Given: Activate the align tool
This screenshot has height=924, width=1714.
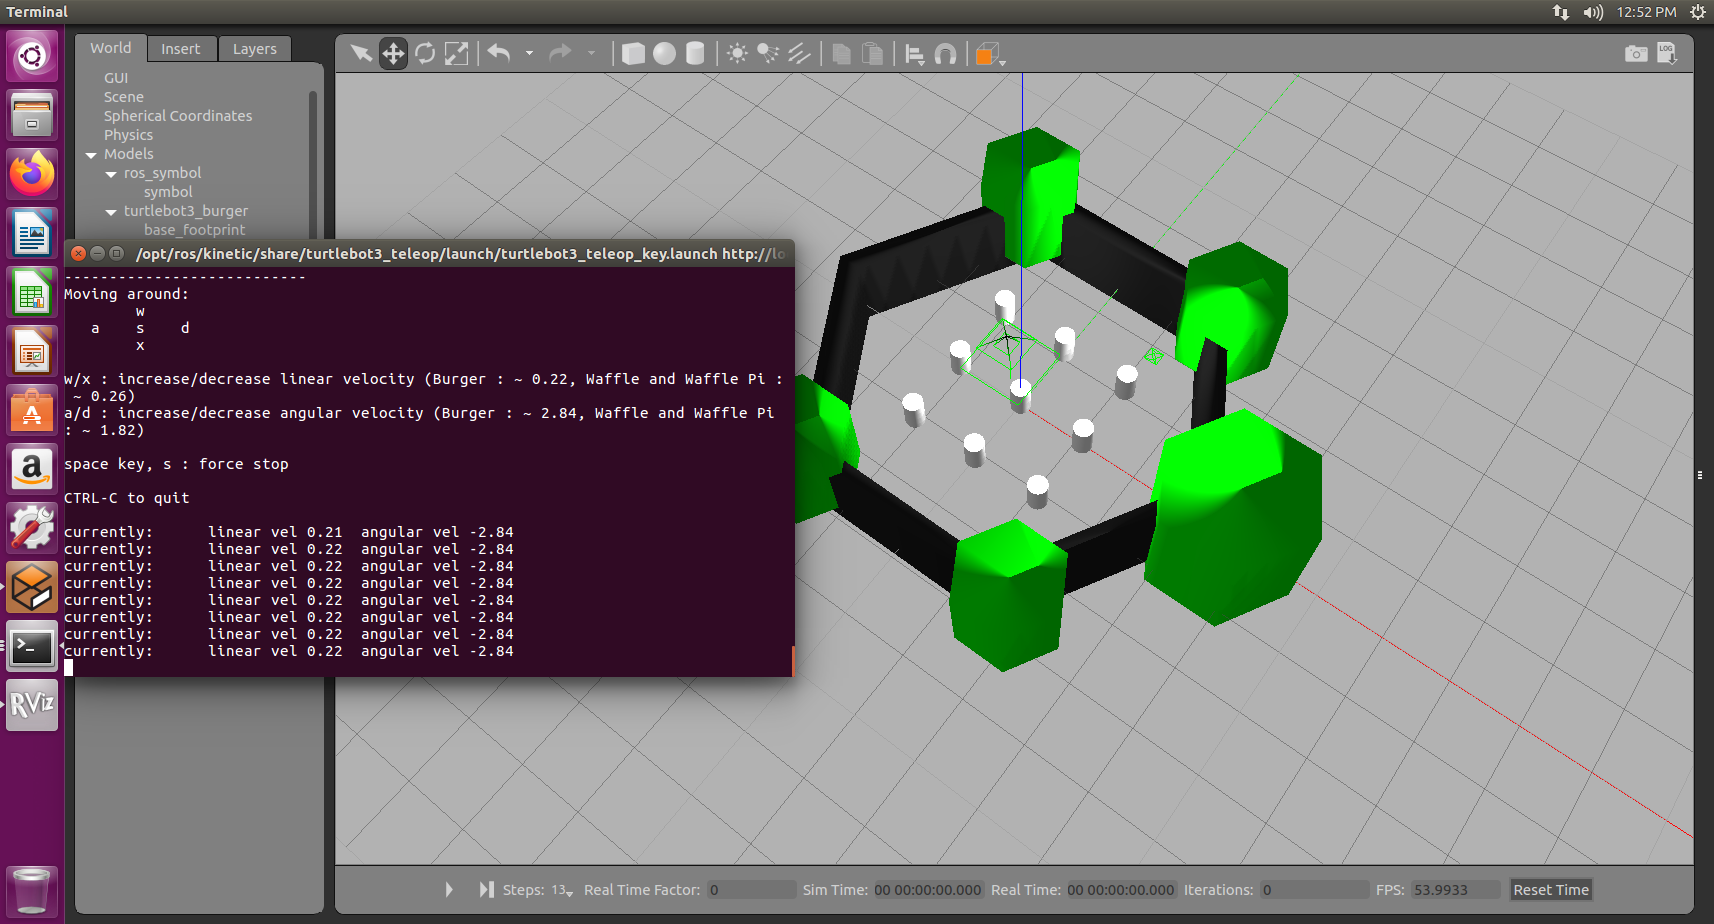Looking at the screenshot, I should pyautogui.click(x=913, y=53).
